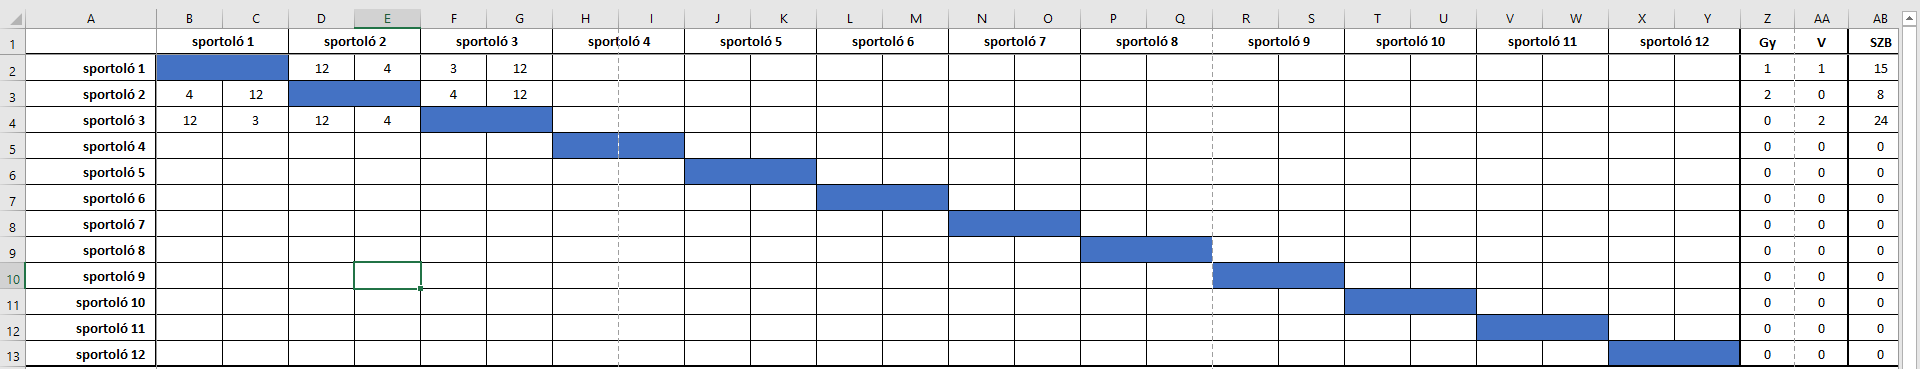This screenshot has width=1920, height=369.
Task: Select the blue diagonal cell in row 2
Action: (x=222, y=68)
